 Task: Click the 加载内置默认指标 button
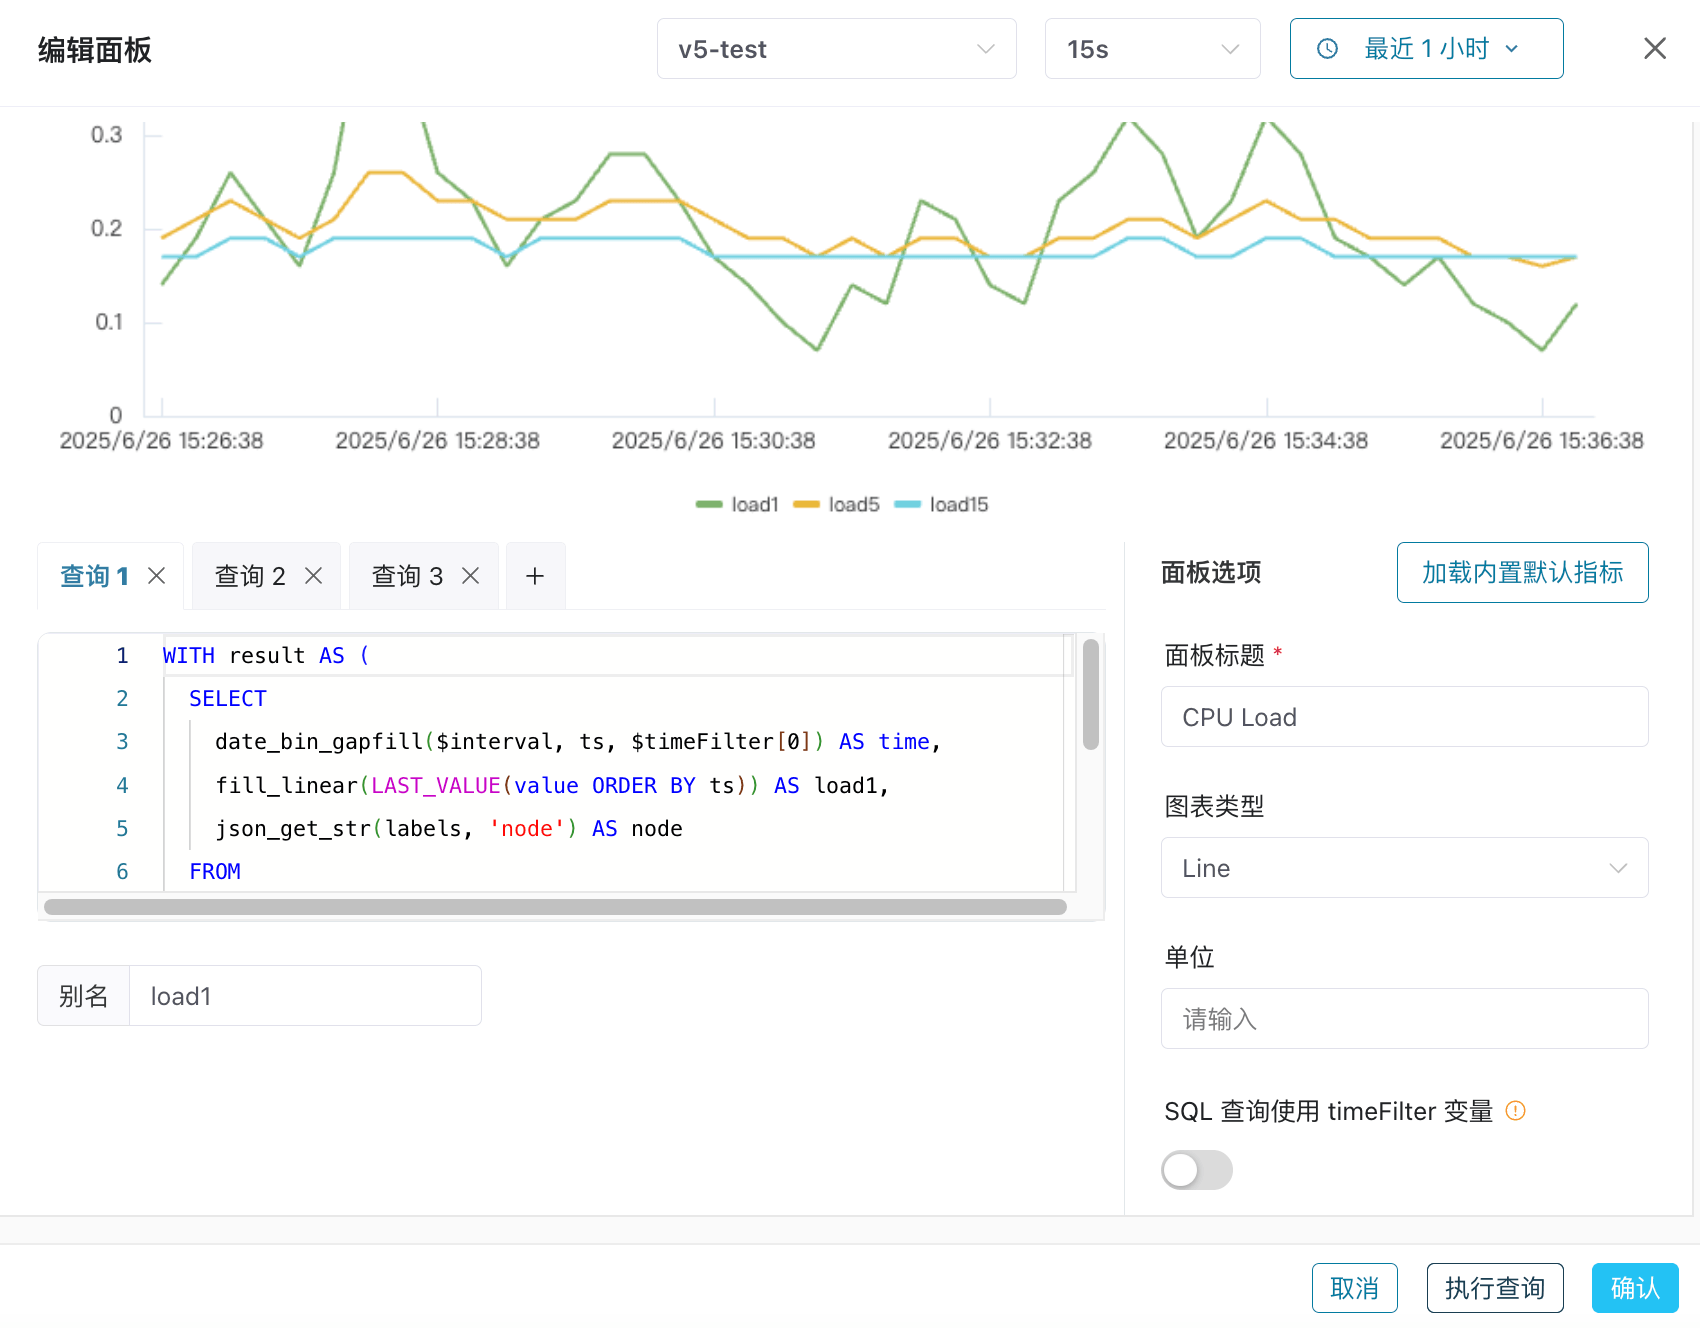click(x=1522, y=572)
